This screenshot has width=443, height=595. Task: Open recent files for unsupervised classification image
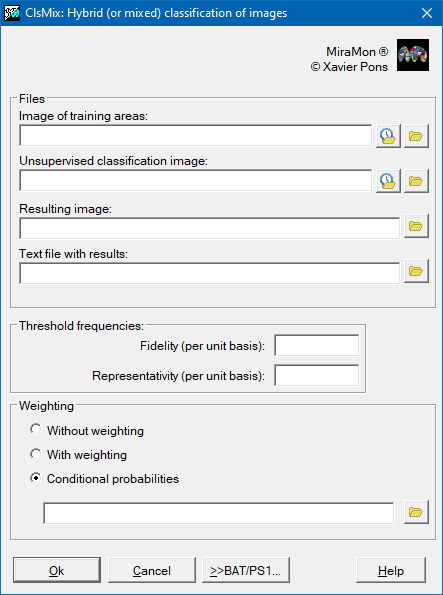coord(388,181)
